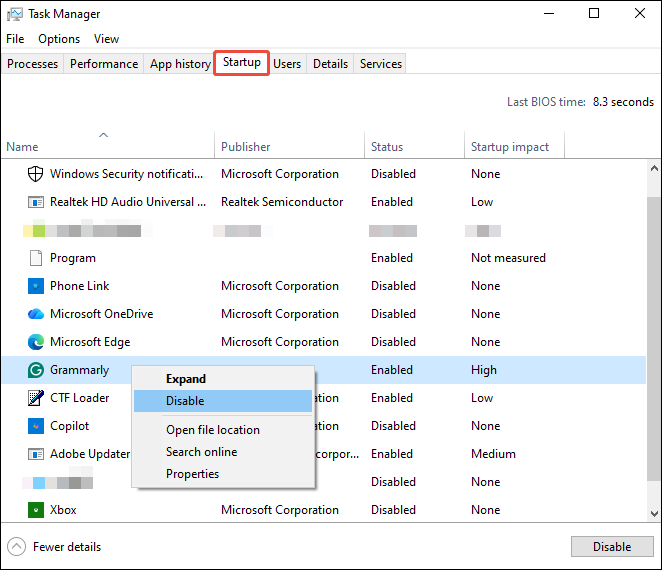Choose Properties in the context menu
This screenshot has height=570, width=662.
[223, 474]
